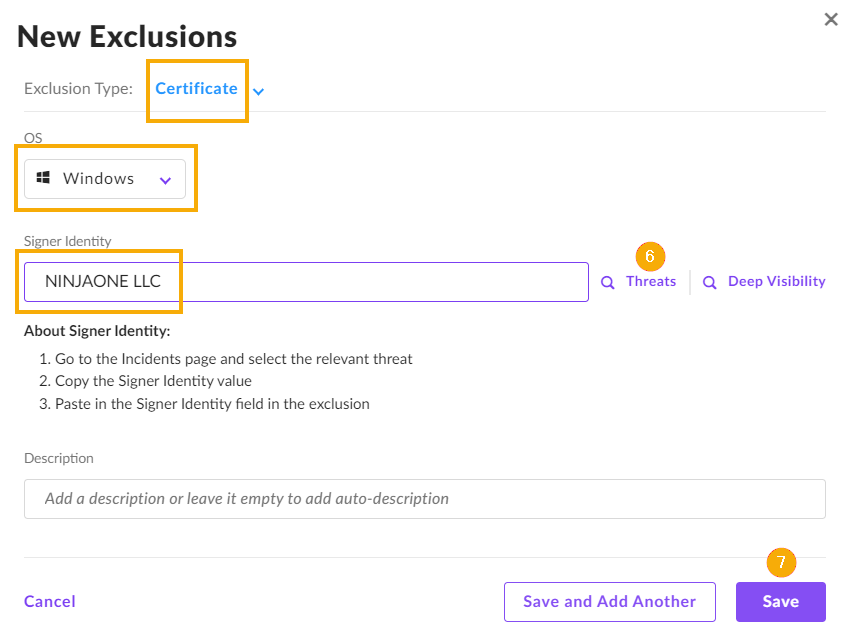Screen dimensions: 846x633
Task: Close the New Exclusions dialog
Action: point(830,19)
